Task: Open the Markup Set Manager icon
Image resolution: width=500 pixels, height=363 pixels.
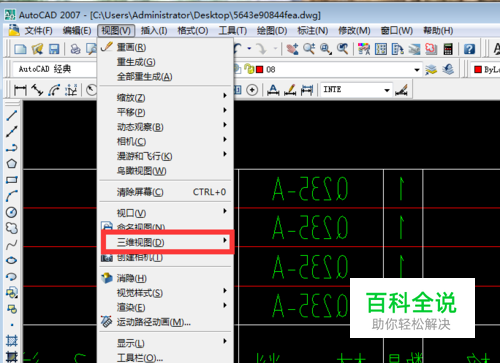Action: pos(431,49)
